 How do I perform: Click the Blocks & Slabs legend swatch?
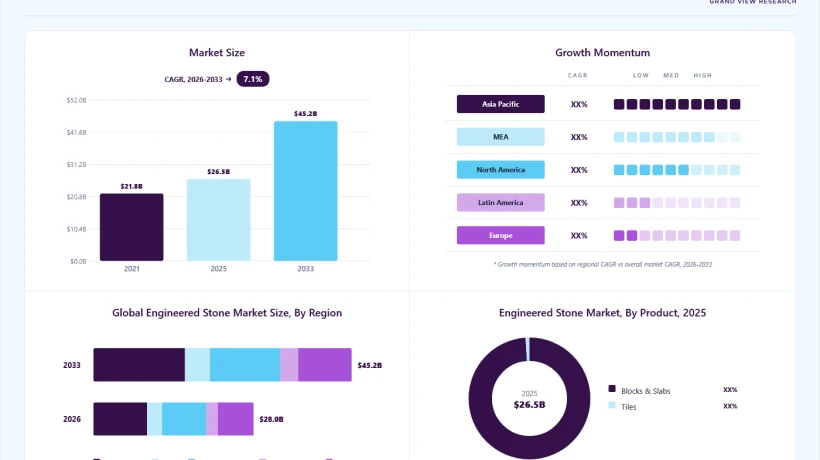coord(612,388)
